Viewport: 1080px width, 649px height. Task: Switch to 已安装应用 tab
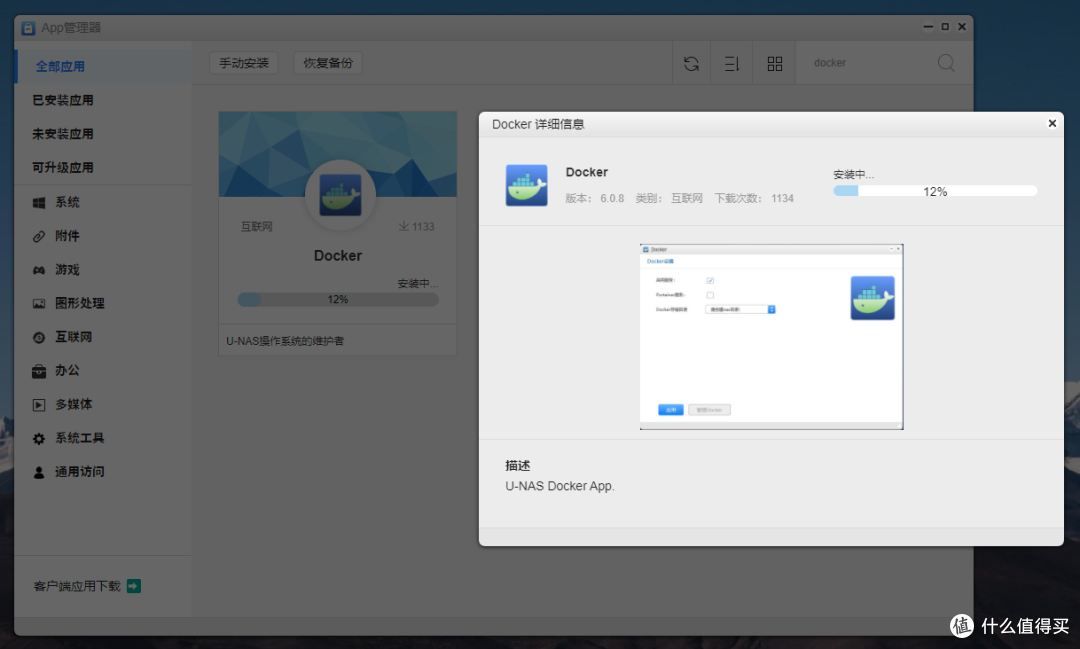[63, 100]
